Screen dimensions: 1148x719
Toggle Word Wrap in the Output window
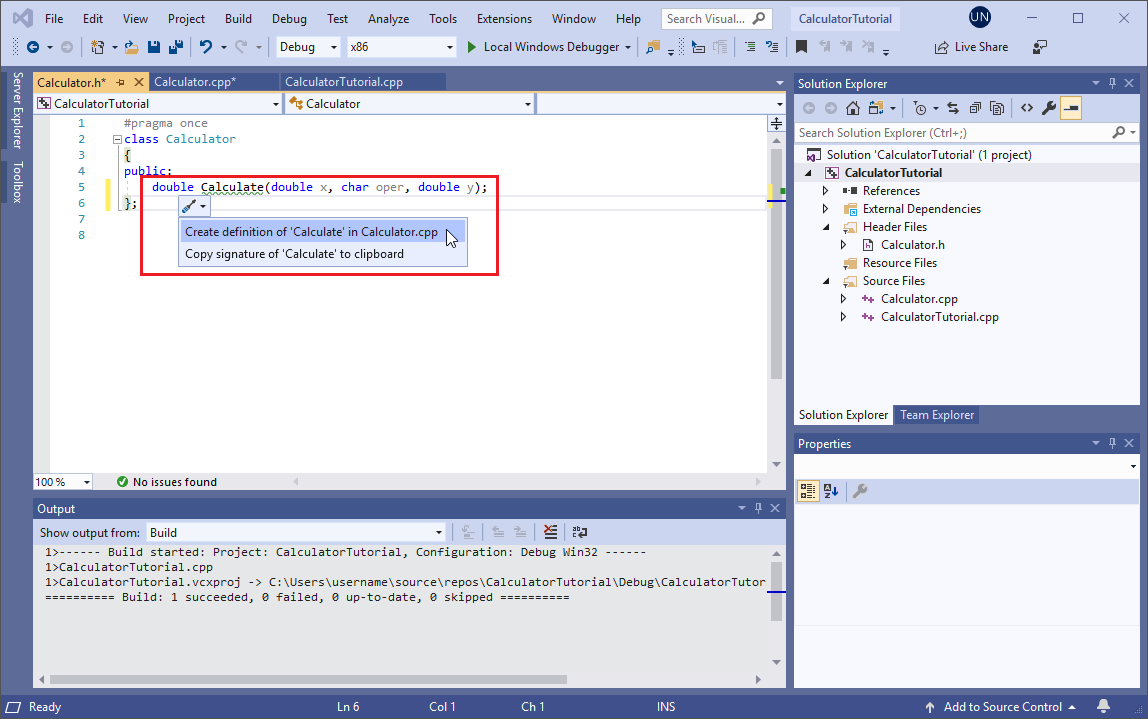tap(580, 531)
